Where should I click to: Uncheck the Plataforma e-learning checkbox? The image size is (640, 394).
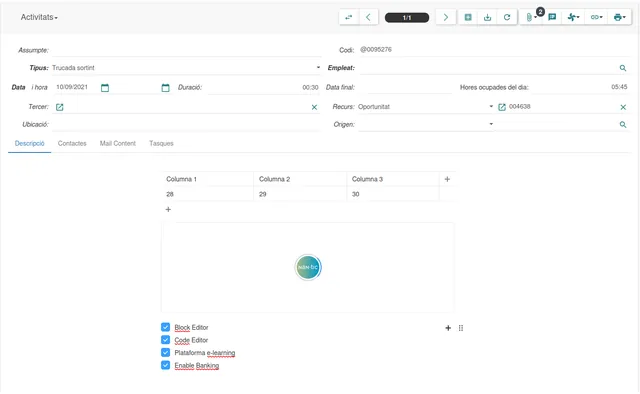[165, 352]
